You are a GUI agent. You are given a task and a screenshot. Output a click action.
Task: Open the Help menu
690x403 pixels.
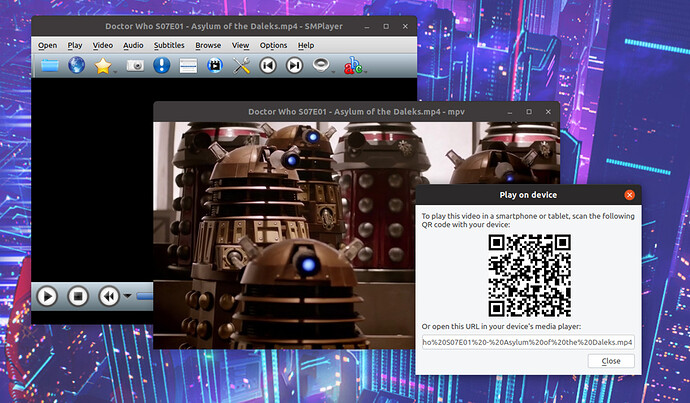pyautogui.click(x=306, y=45)
